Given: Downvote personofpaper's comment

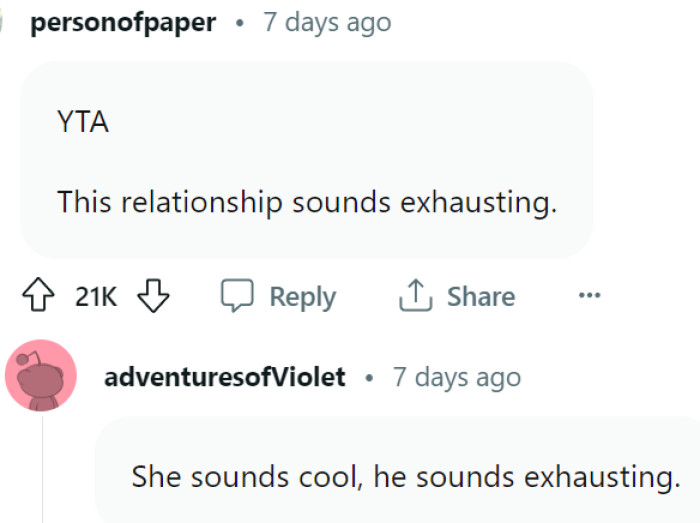Looking at the screenshot, I should 153,296.
